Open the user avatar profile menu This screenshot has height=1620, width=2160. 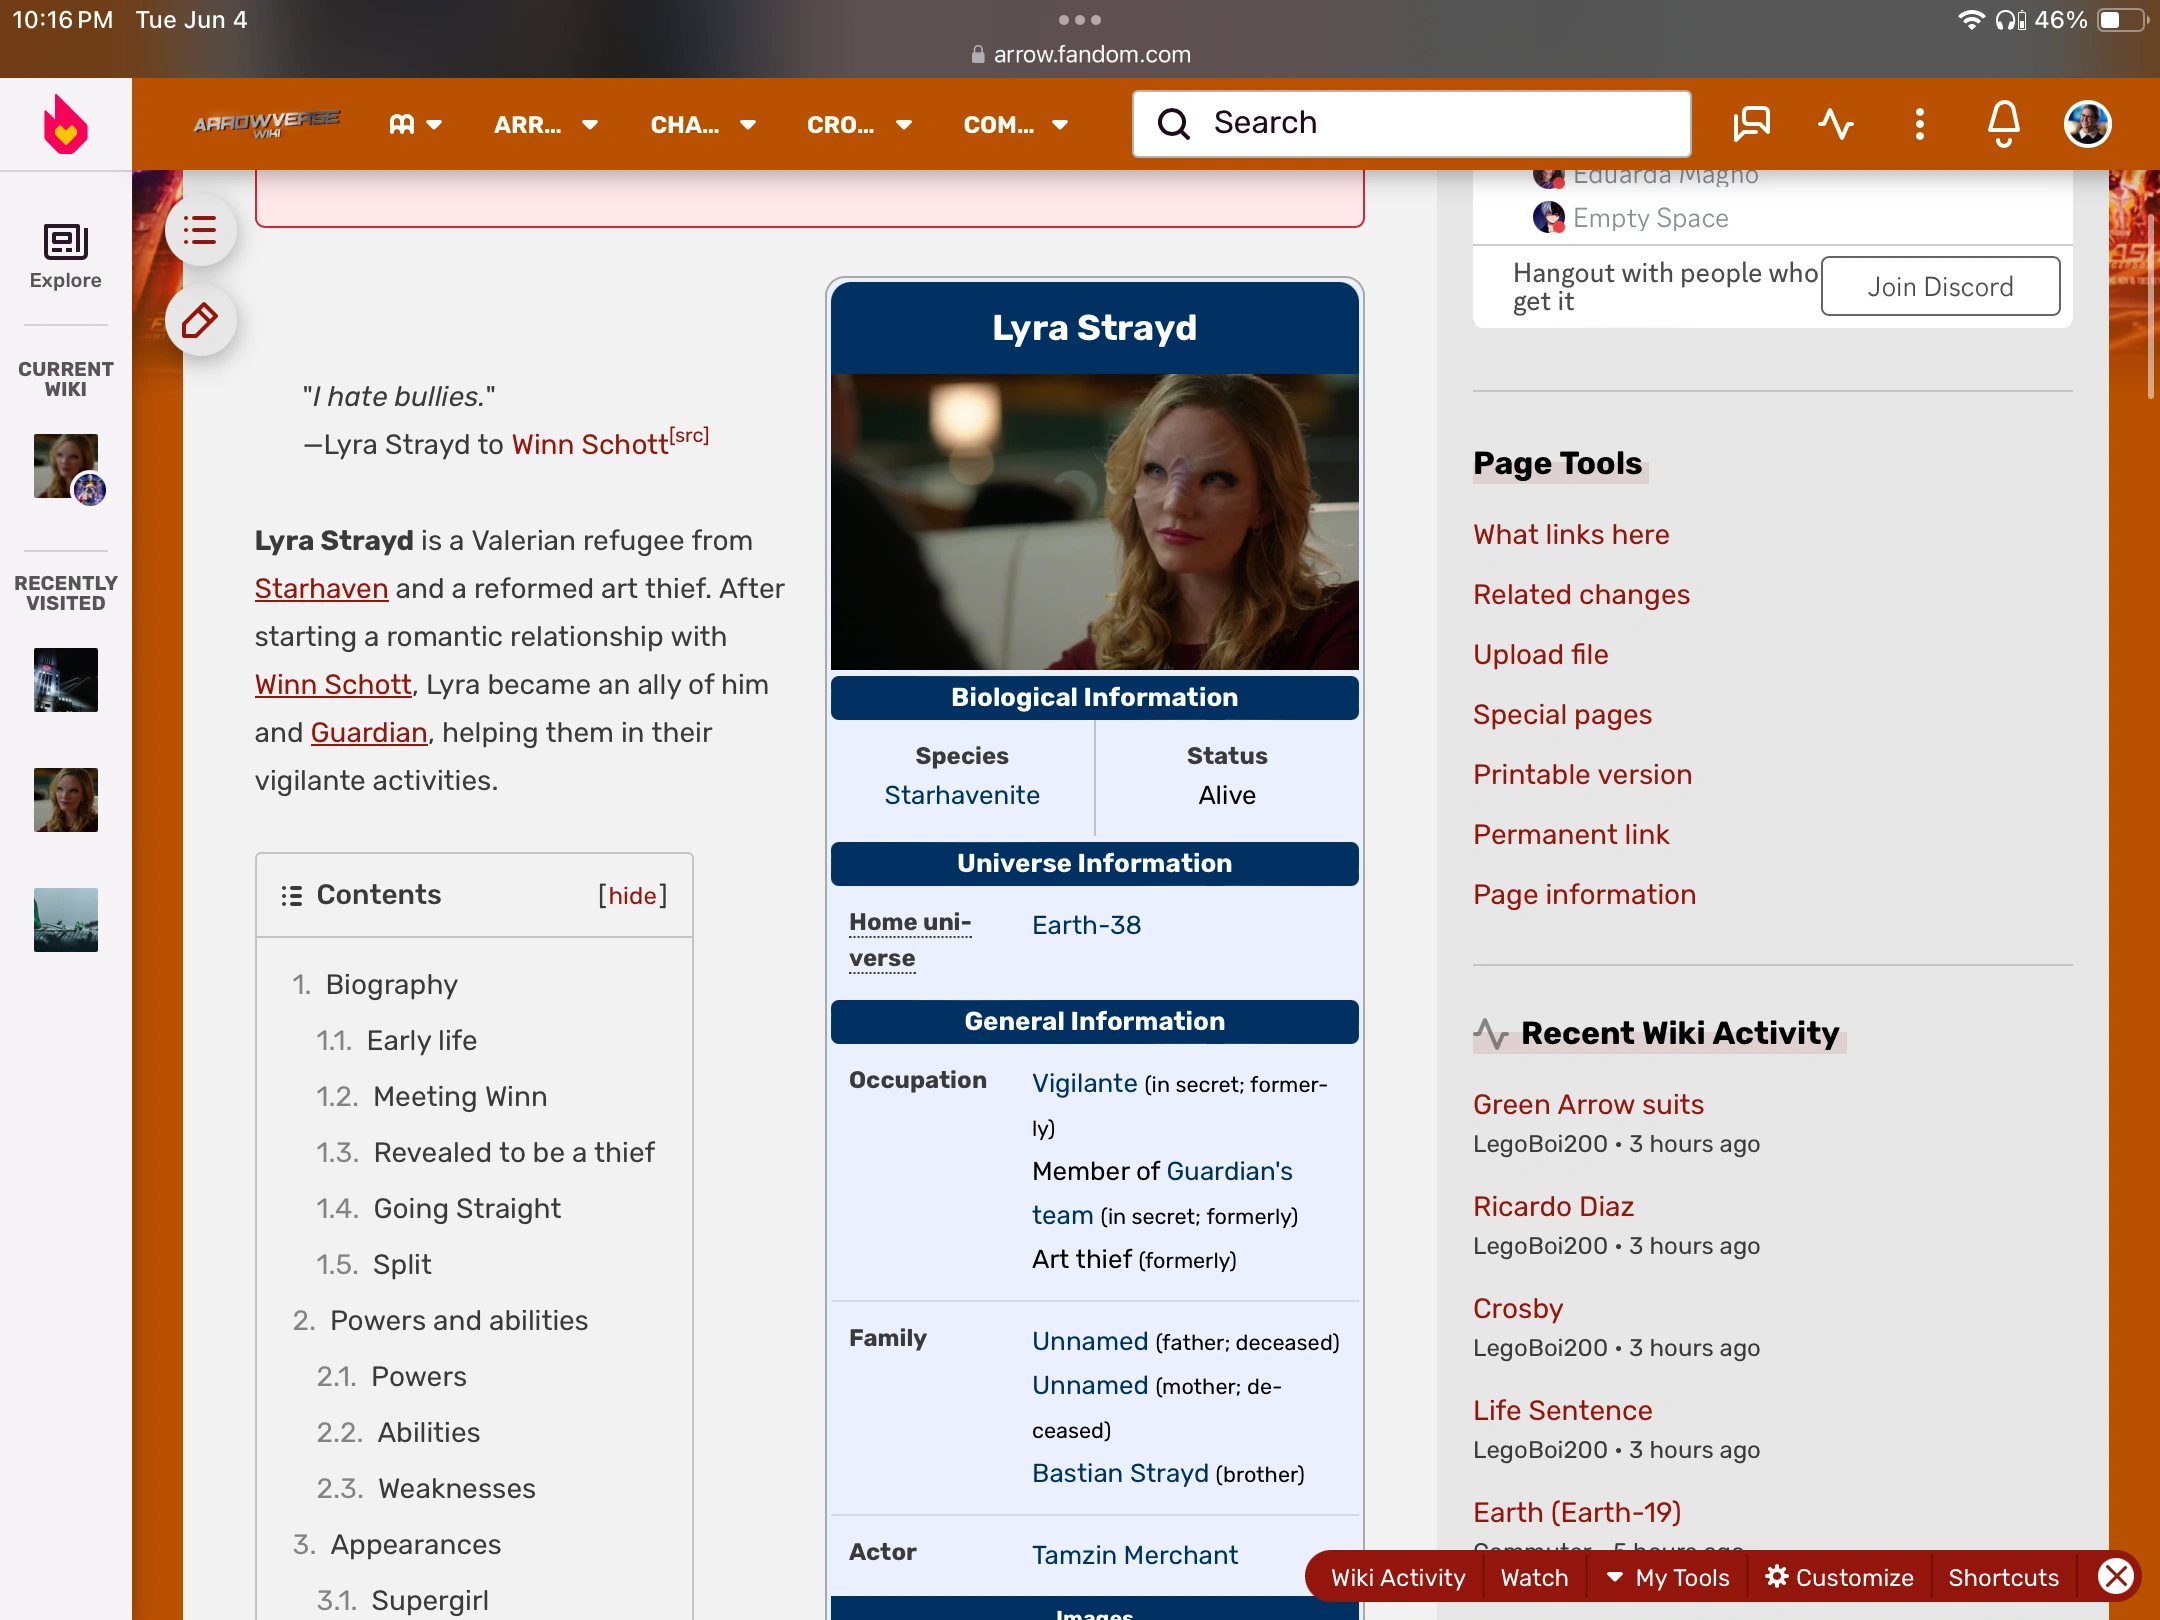pos(2087,124)
